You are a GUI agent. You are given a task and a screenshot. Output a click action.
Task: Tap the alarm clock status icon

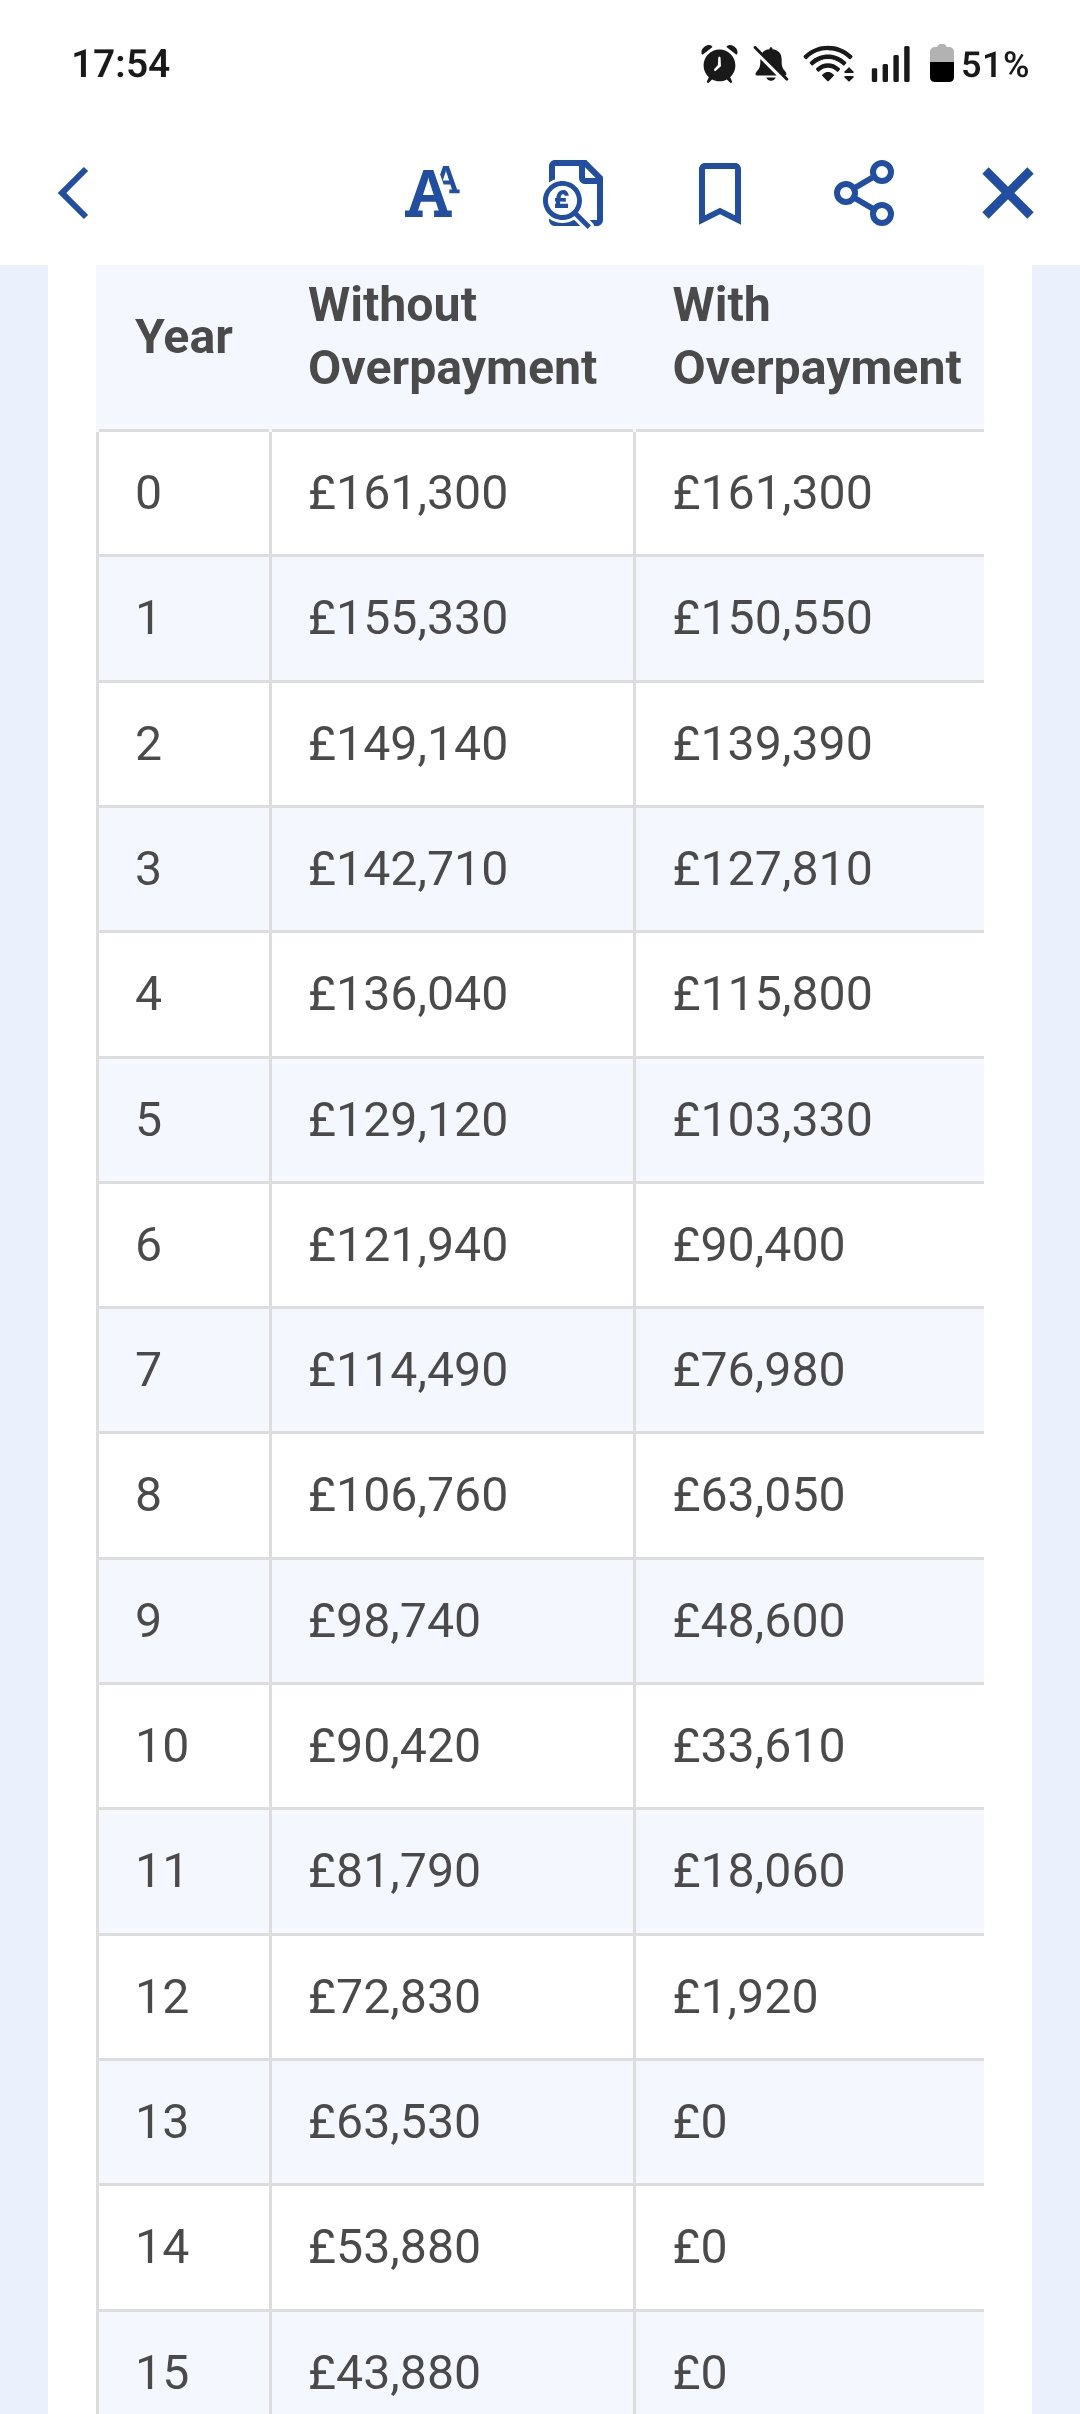pyautogui.click(x=719, y=65)
